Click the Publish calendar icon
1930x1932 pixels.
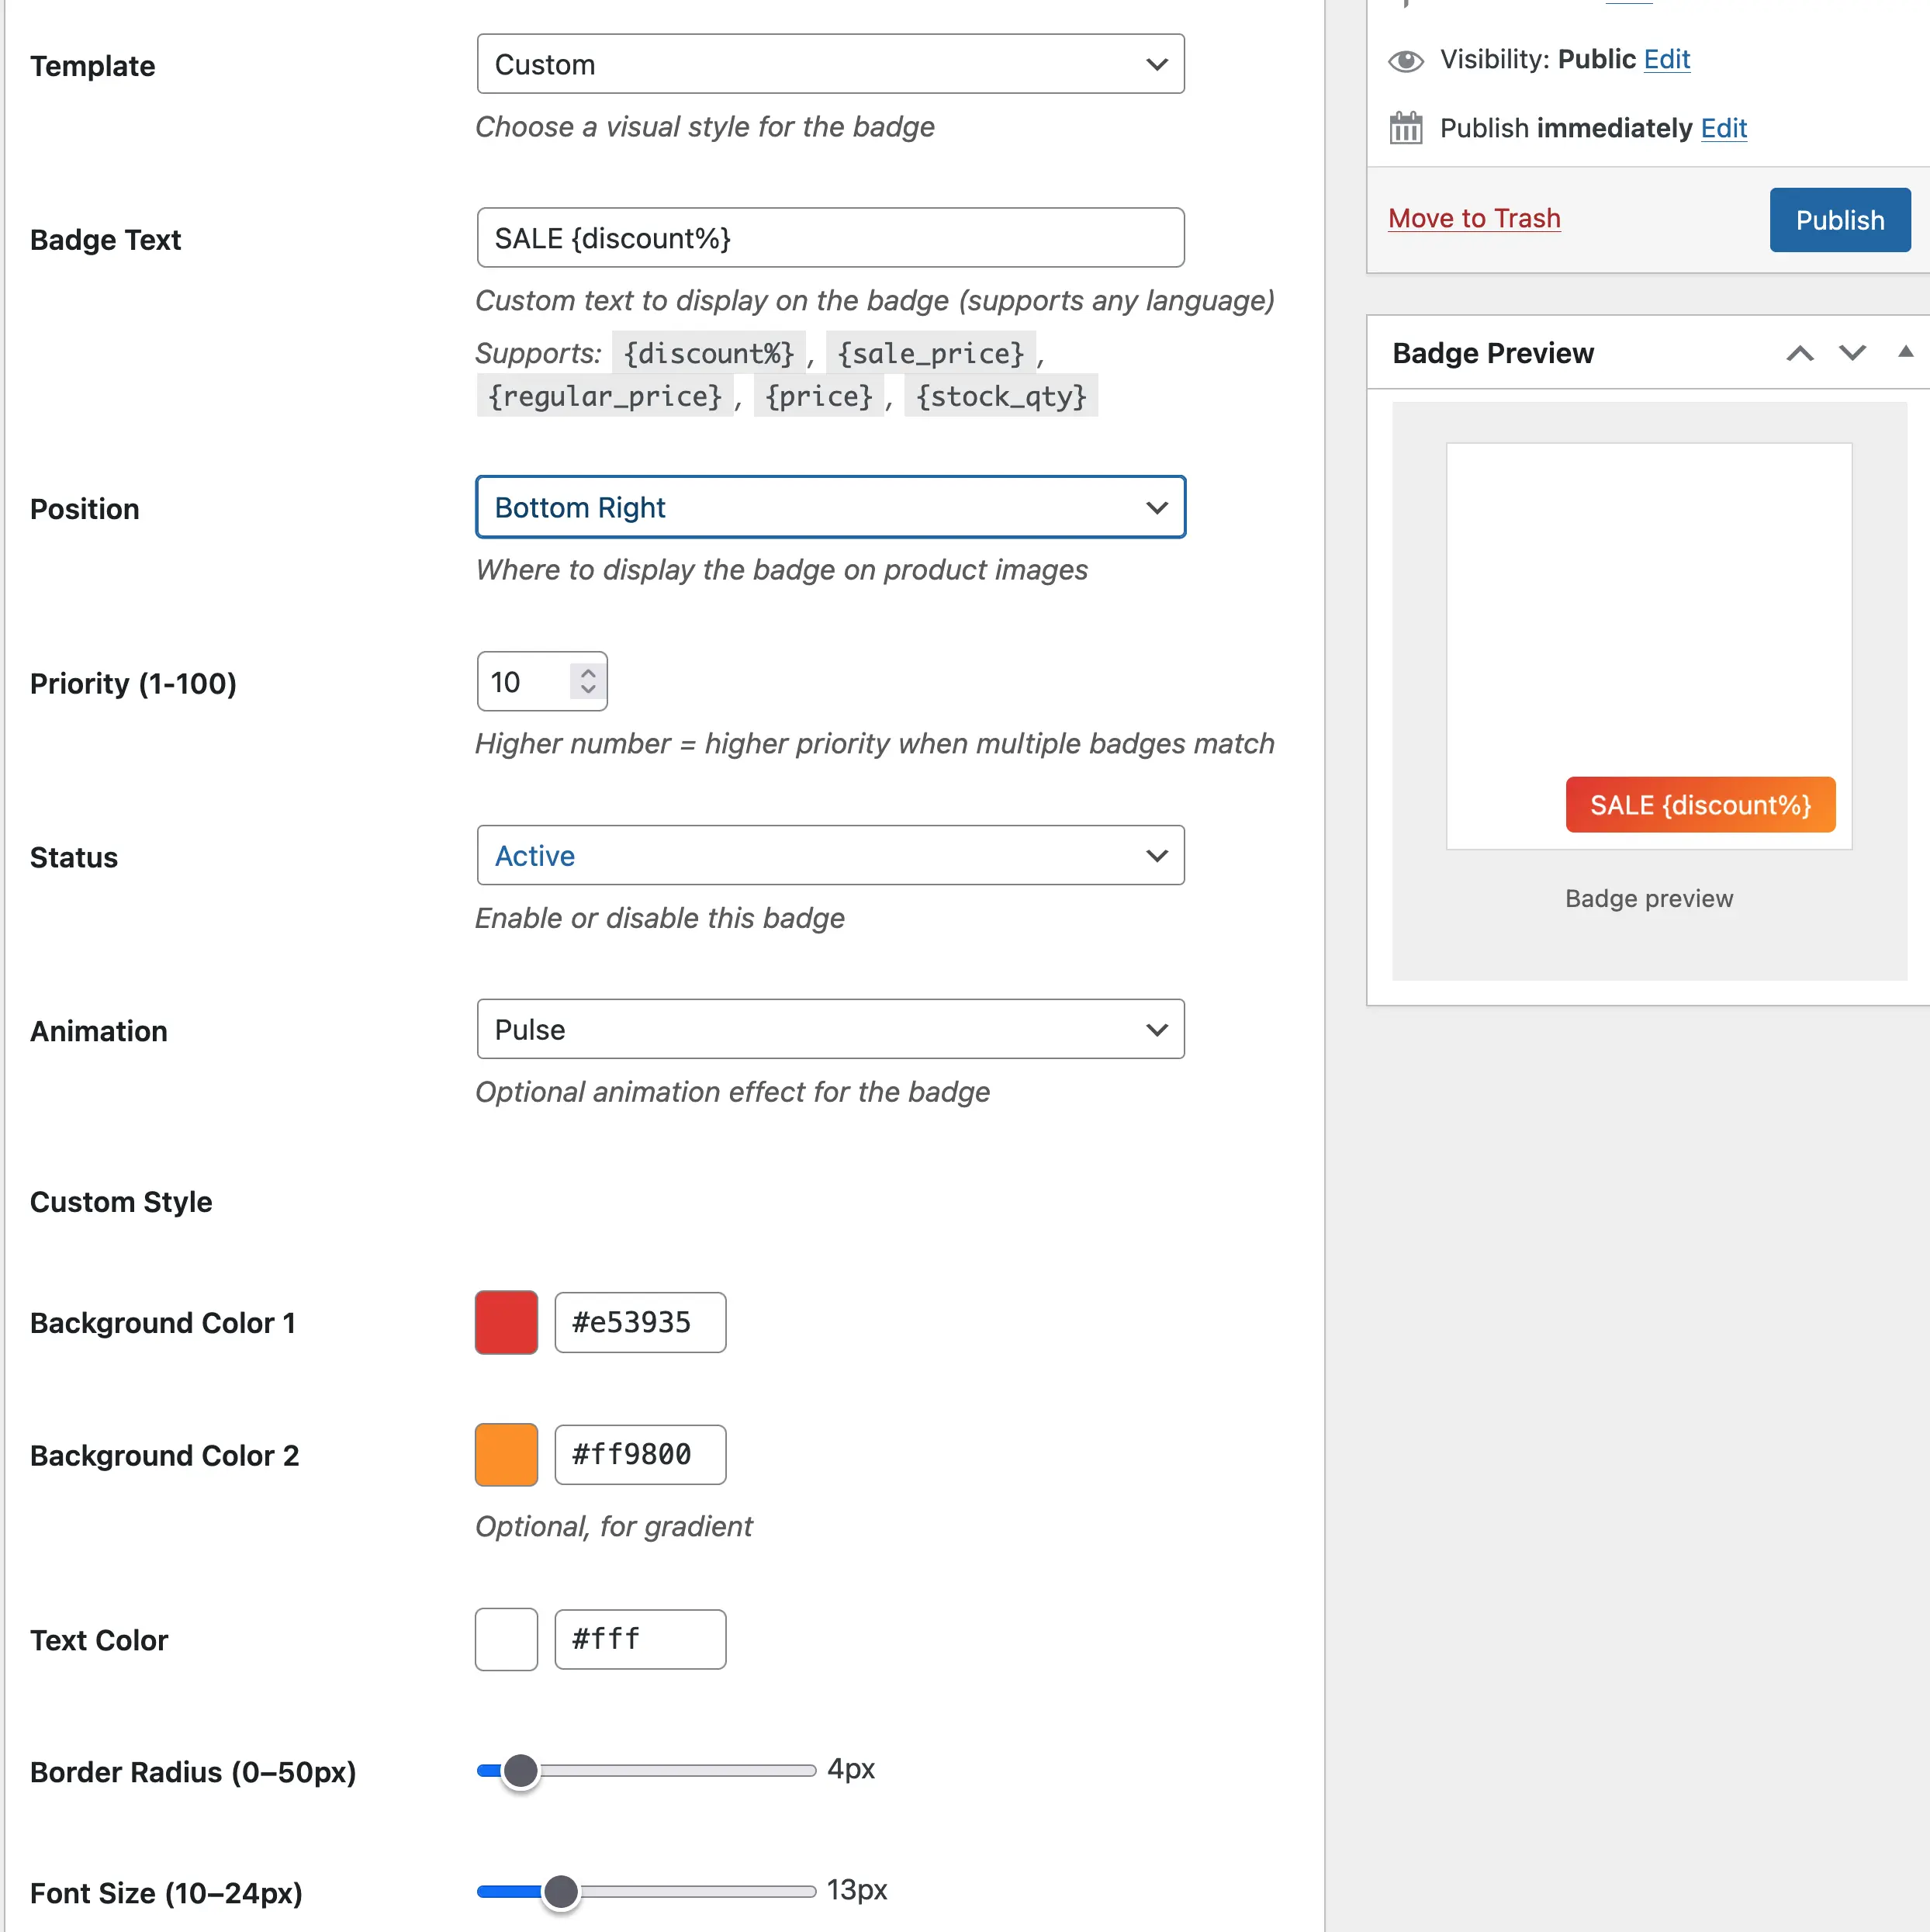(1406, 127)
